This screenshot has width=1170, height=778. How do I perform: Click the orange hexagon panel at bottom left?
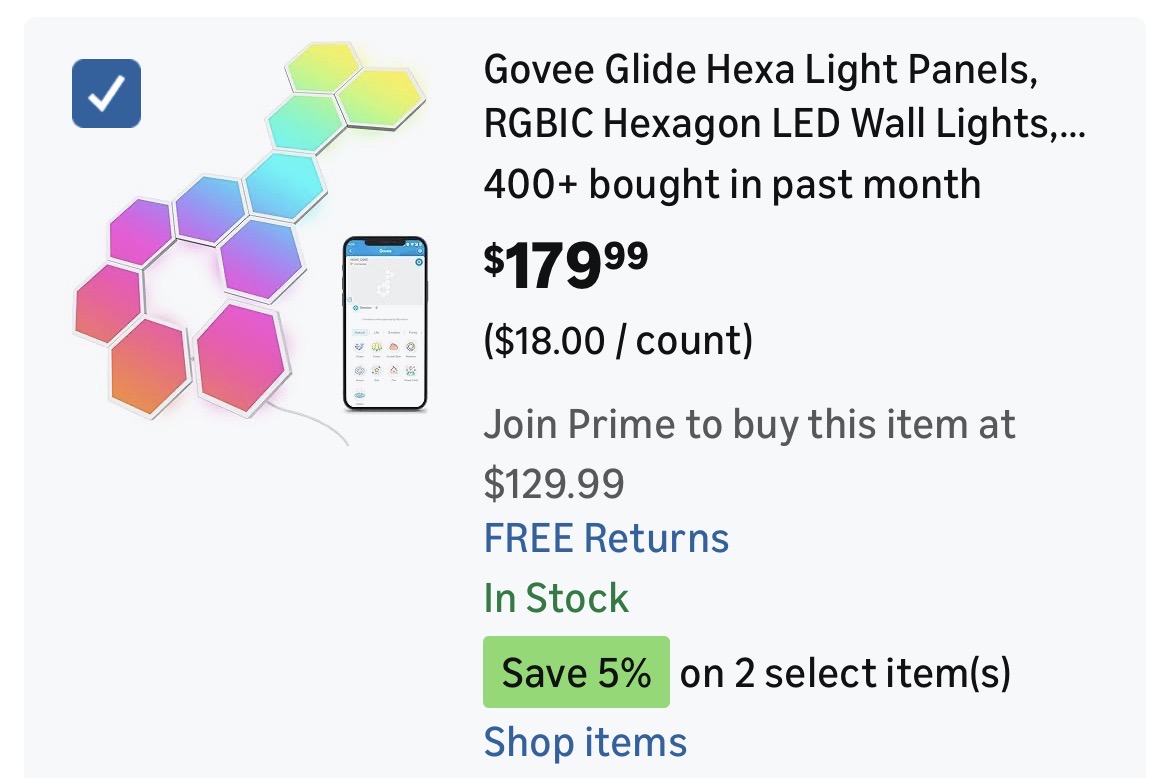(148, 365)
